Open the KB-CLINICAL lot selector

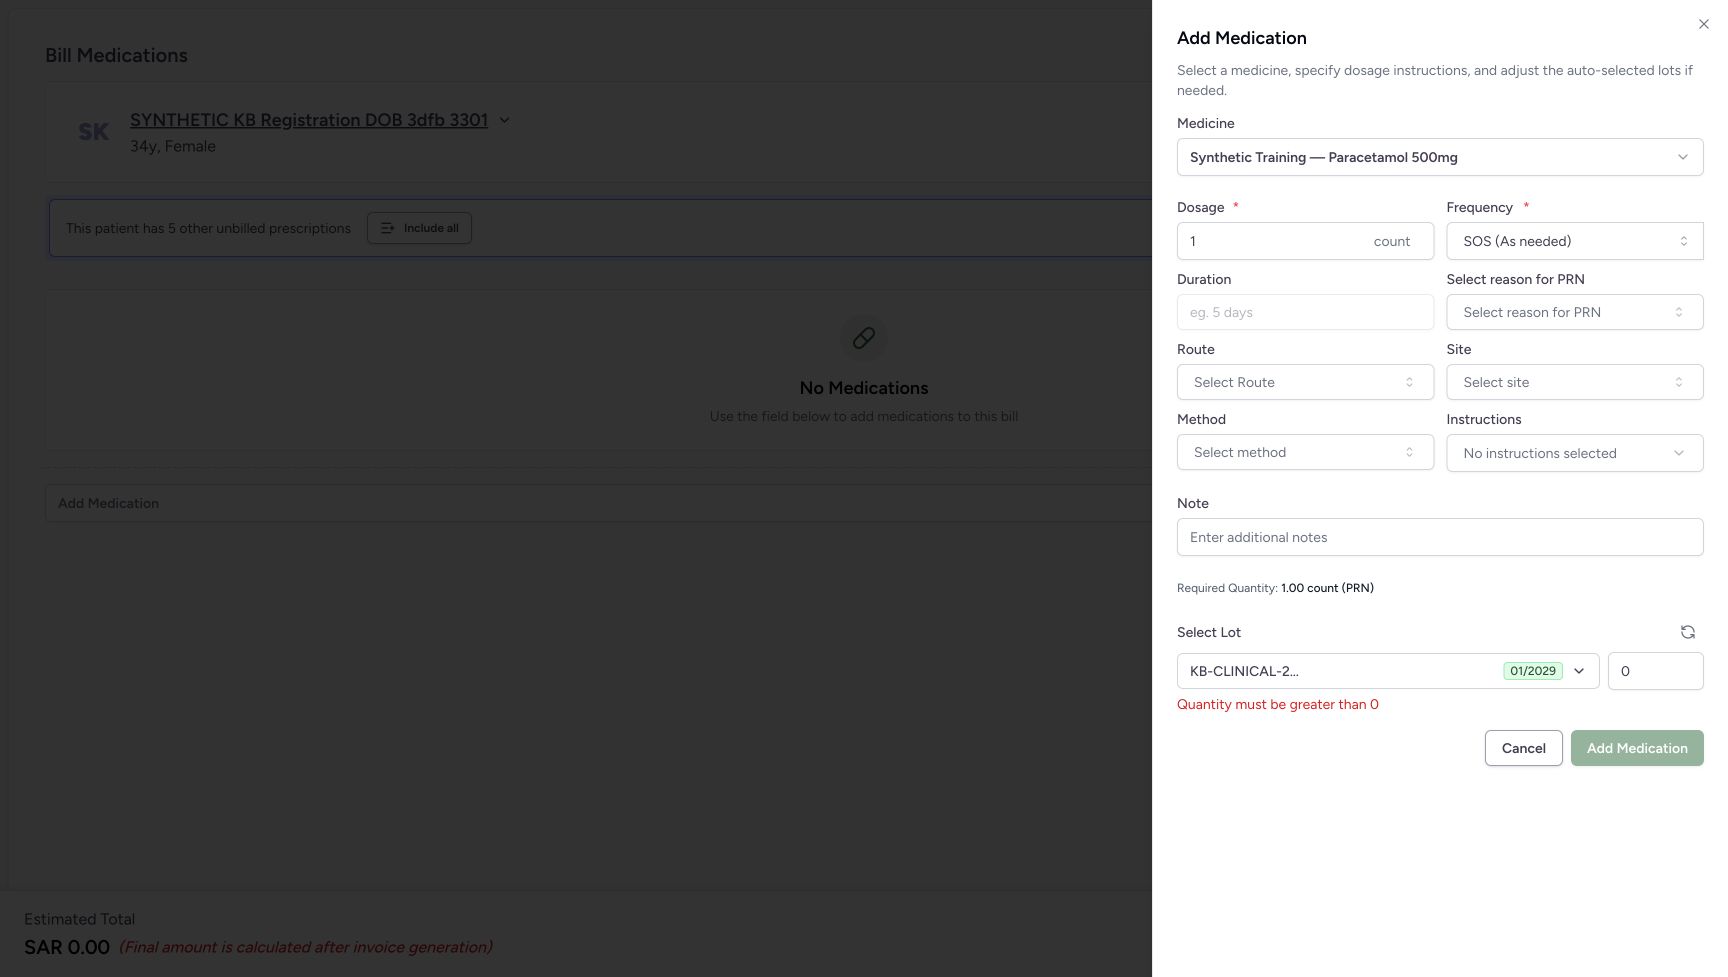point(1388,671)
